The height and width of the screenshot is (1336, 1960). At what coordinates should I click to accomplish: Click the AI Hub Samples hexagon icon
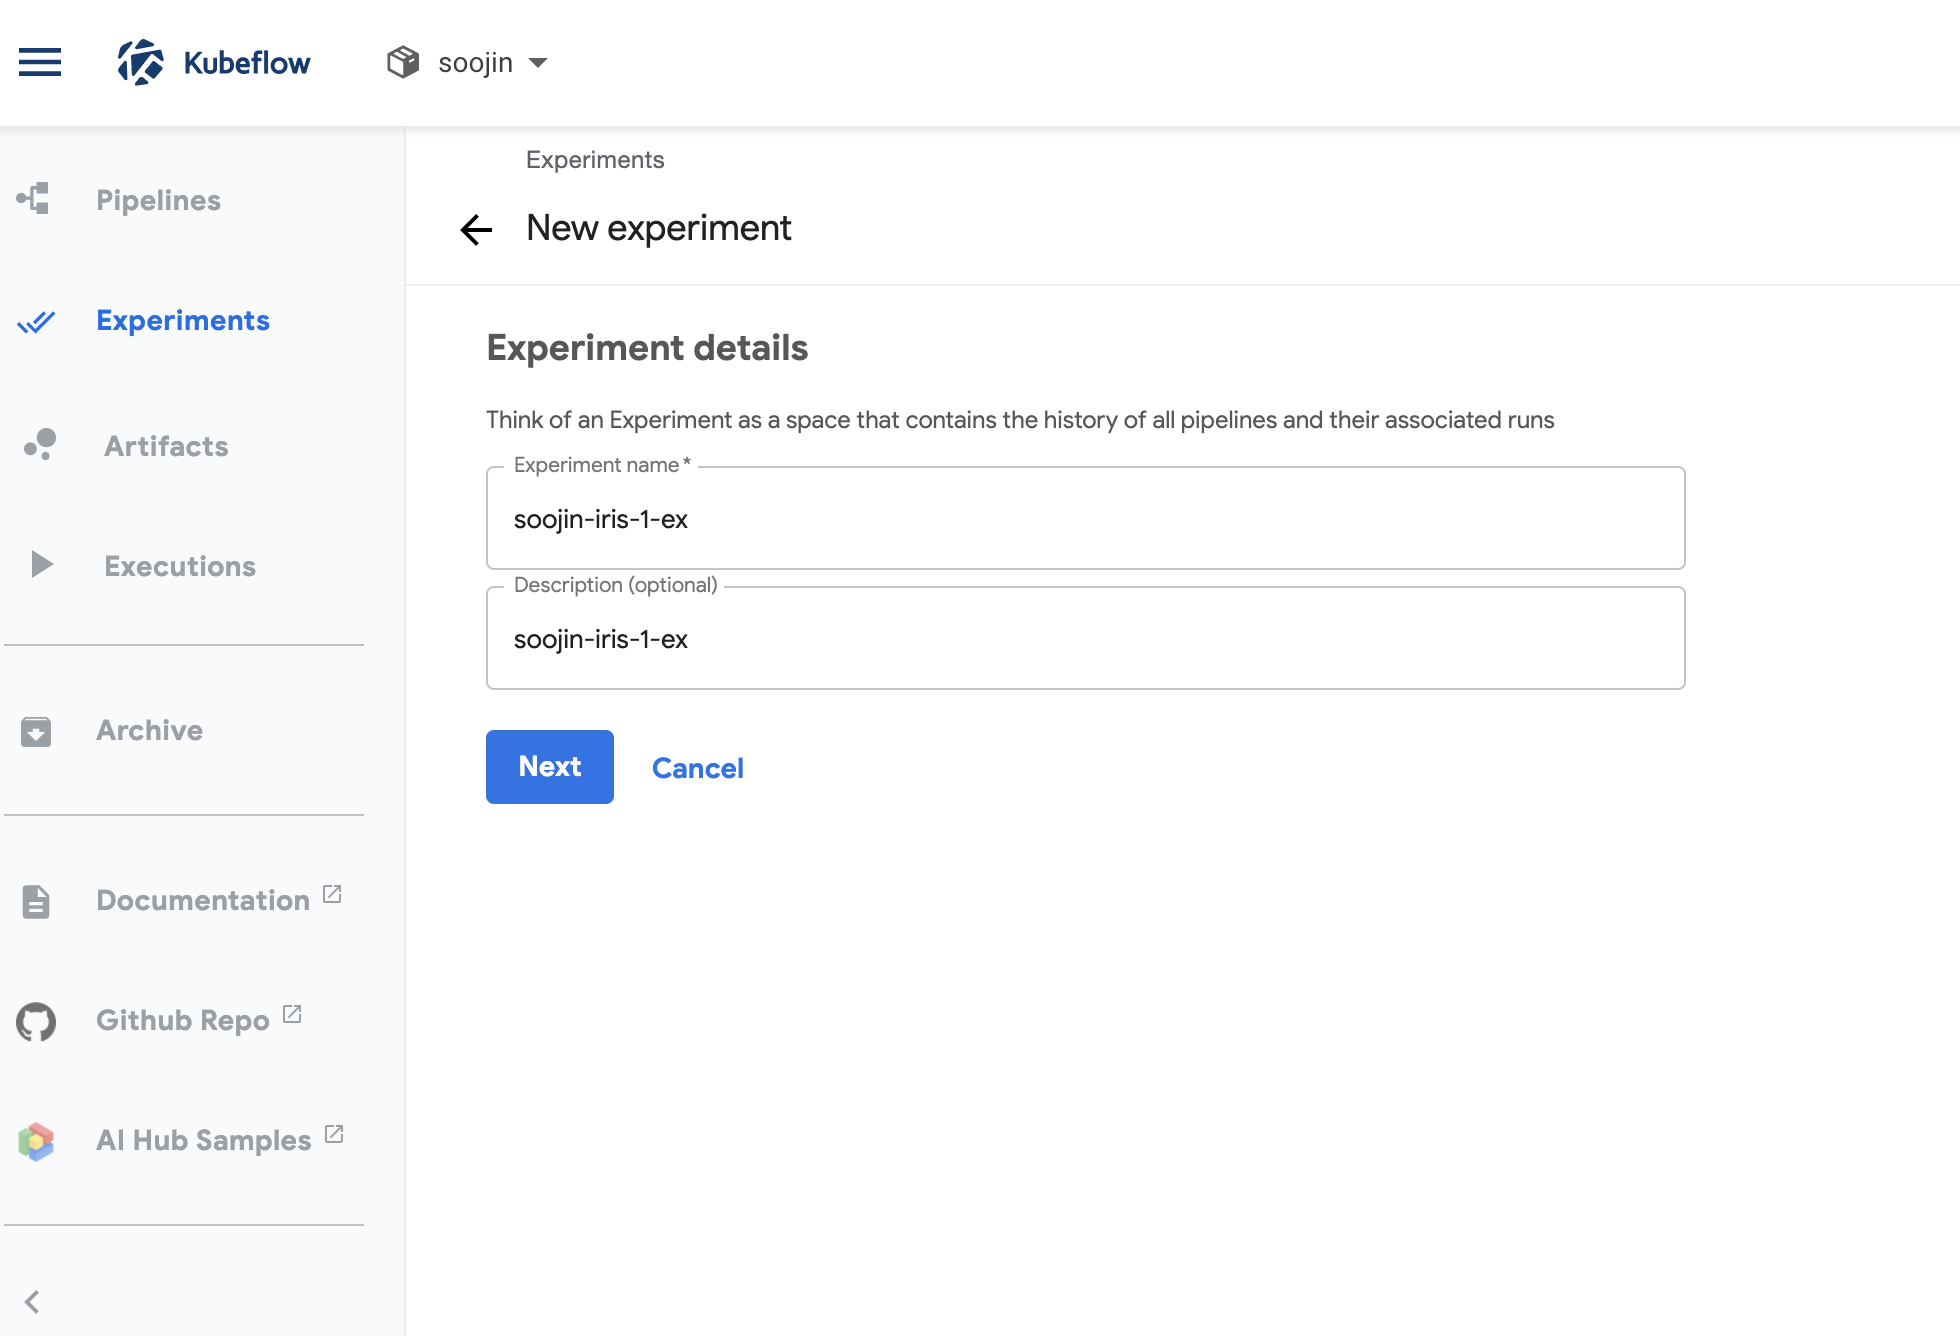[x=36, y=1141]
